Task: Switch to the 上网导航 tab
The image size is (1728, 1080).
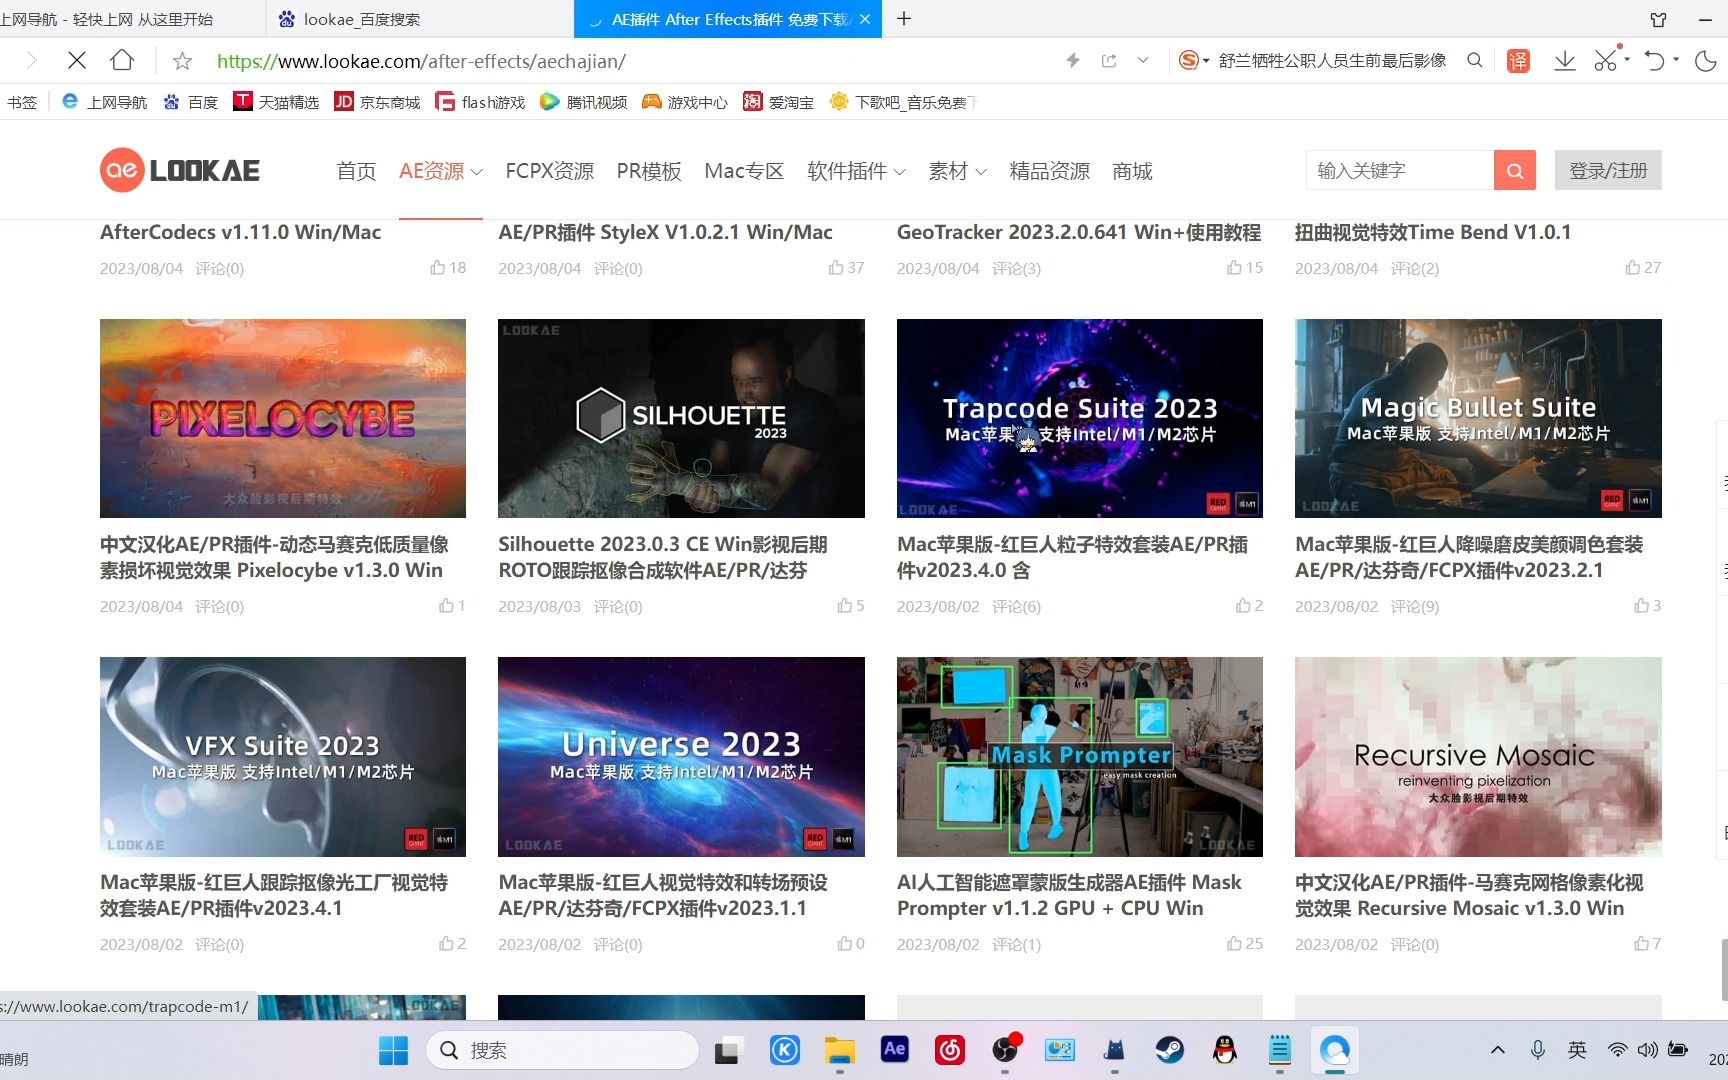Action: coord(132,19)
